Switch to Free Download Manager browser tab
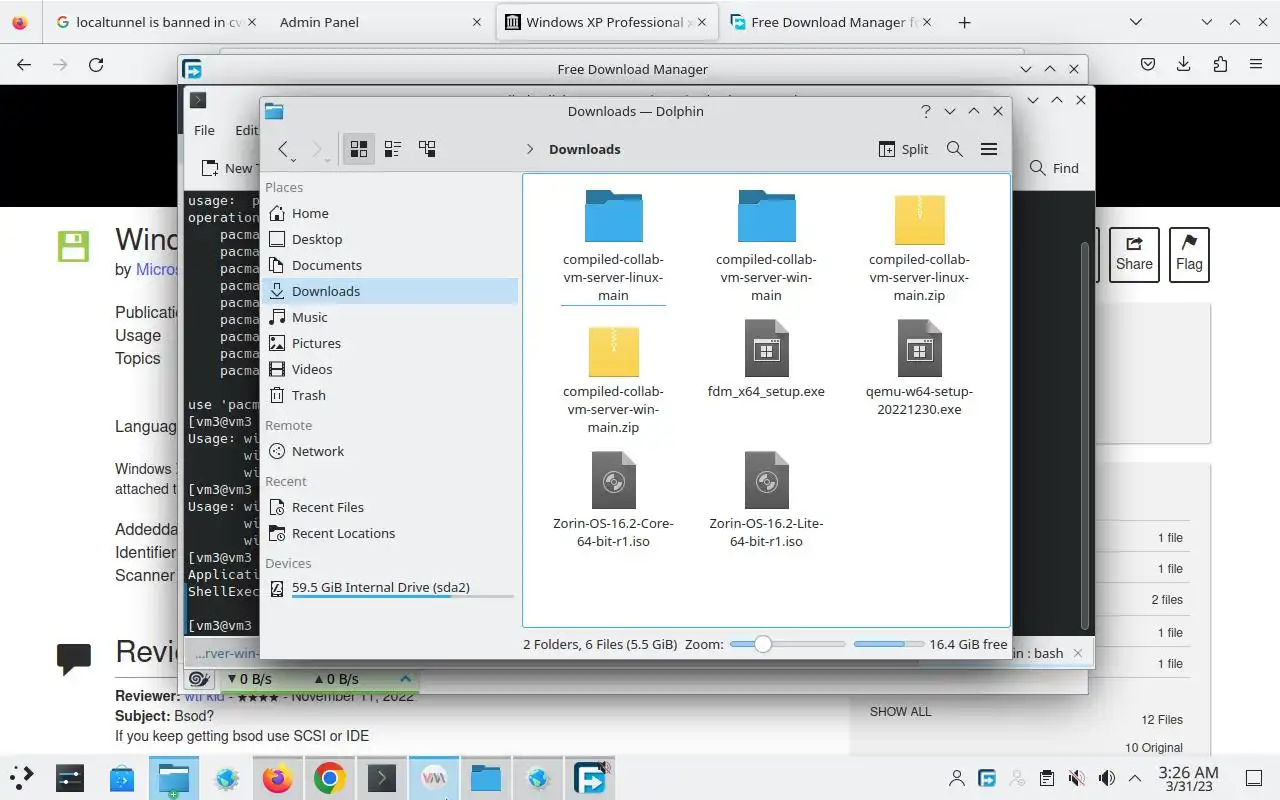1280x800 pixels. click(x=832, y=22)
